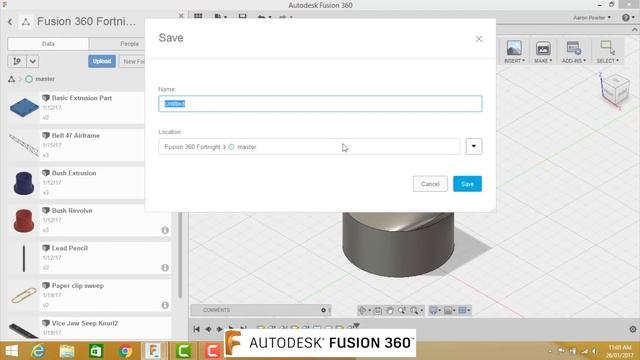Show info for Bush Revolve

click(x=165, y=230)
